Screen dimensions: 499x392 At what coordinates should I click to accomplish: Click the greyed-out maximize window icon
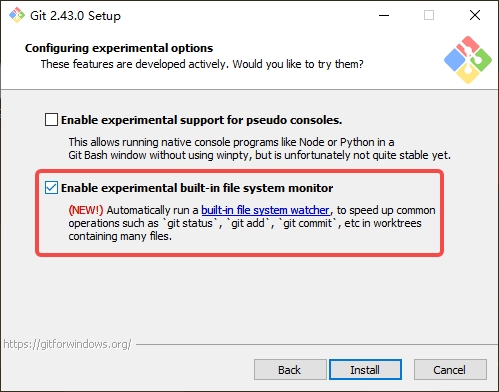429,15
